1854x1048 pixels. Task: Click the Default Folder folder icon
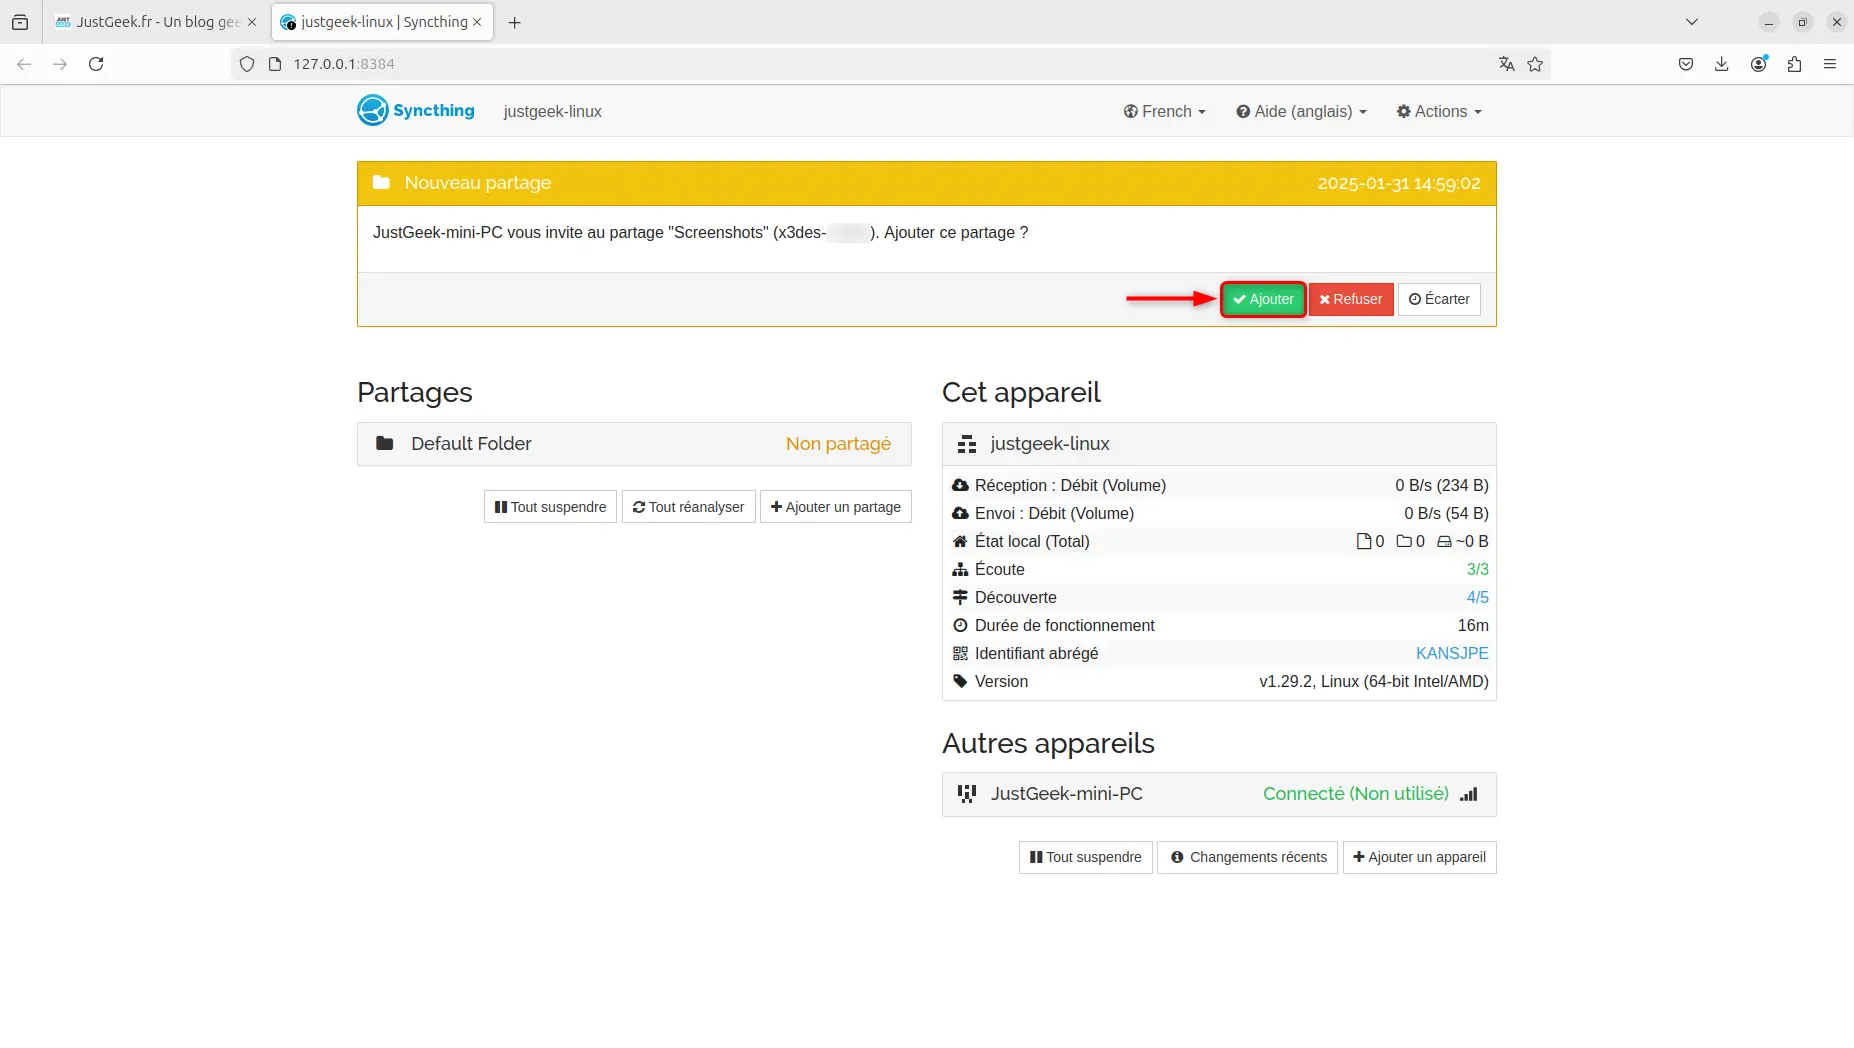(384, 443)
